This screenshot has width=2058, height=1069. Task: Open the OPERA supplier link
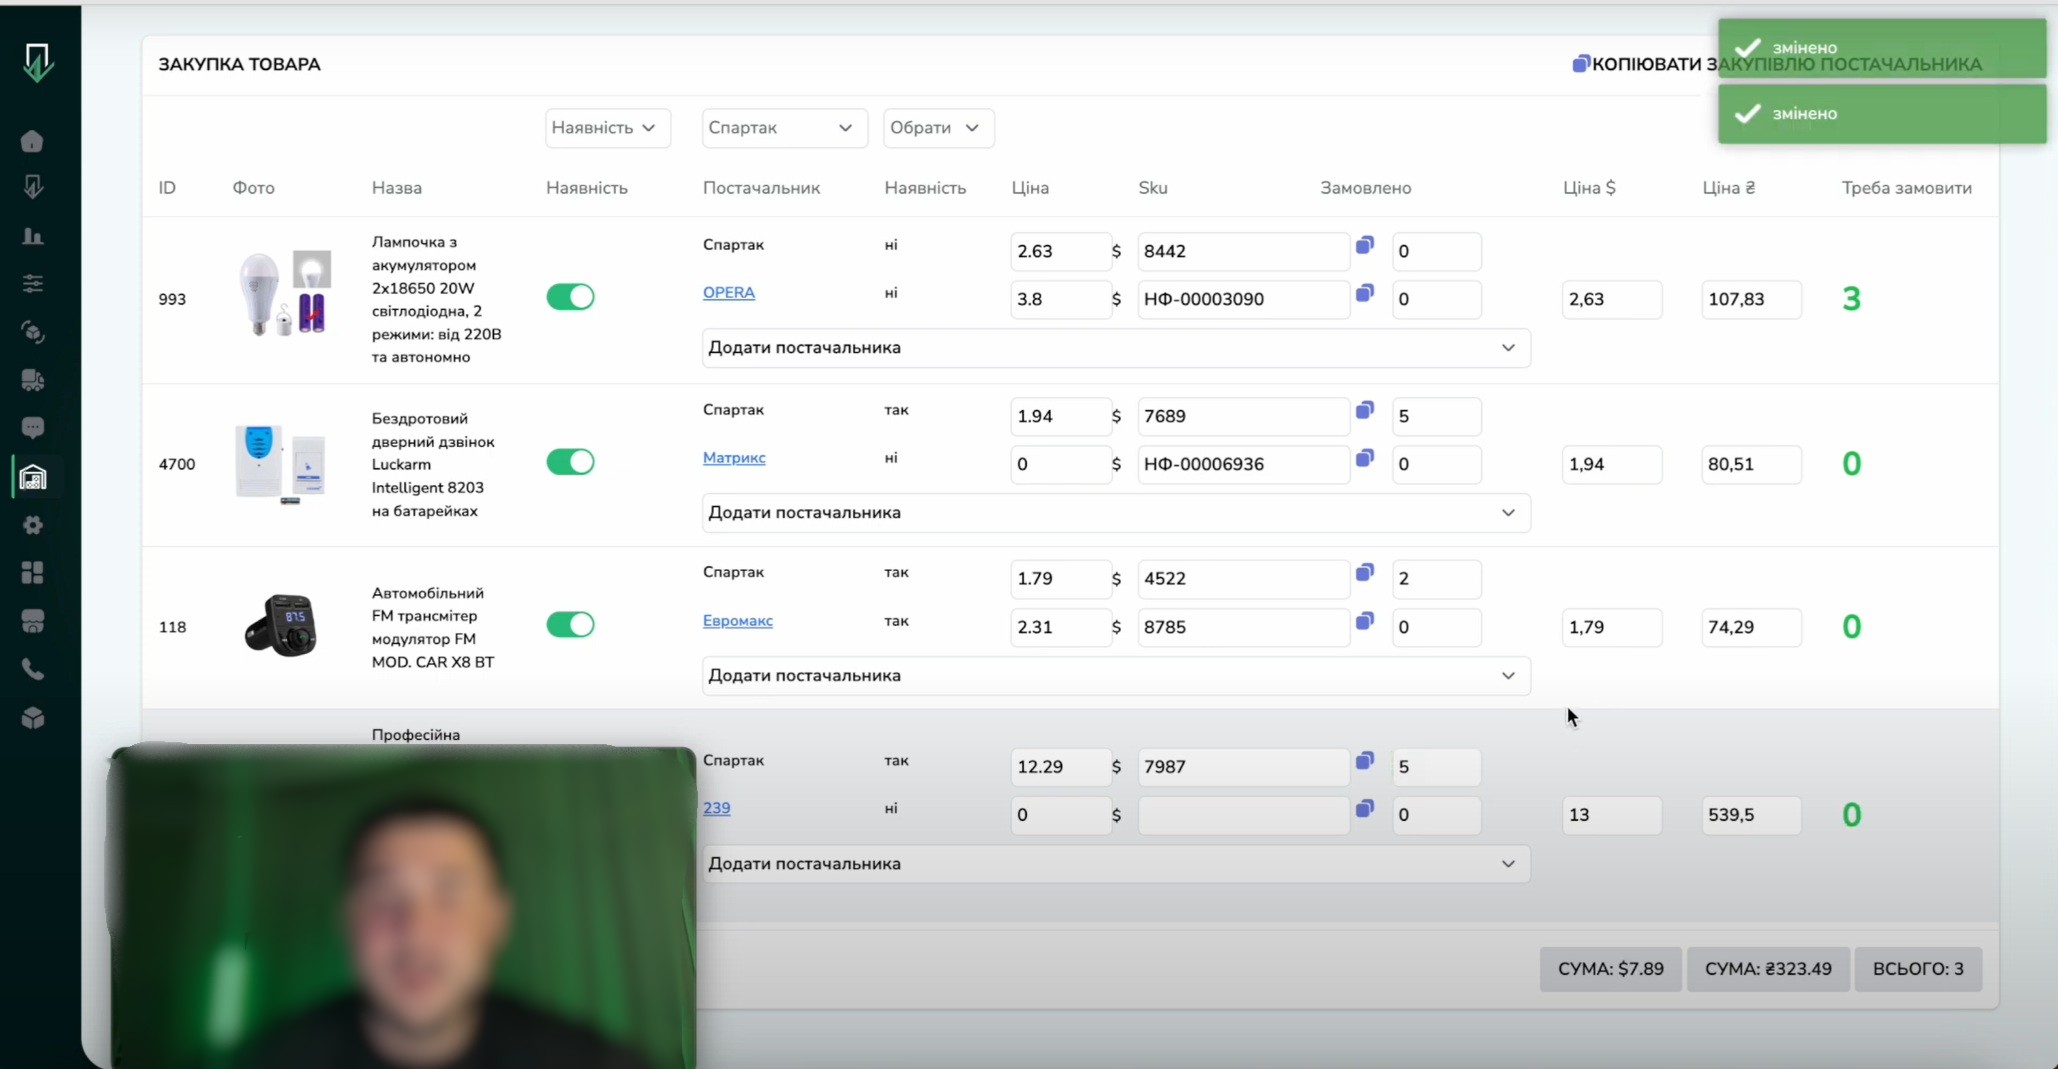pos(729,293)
